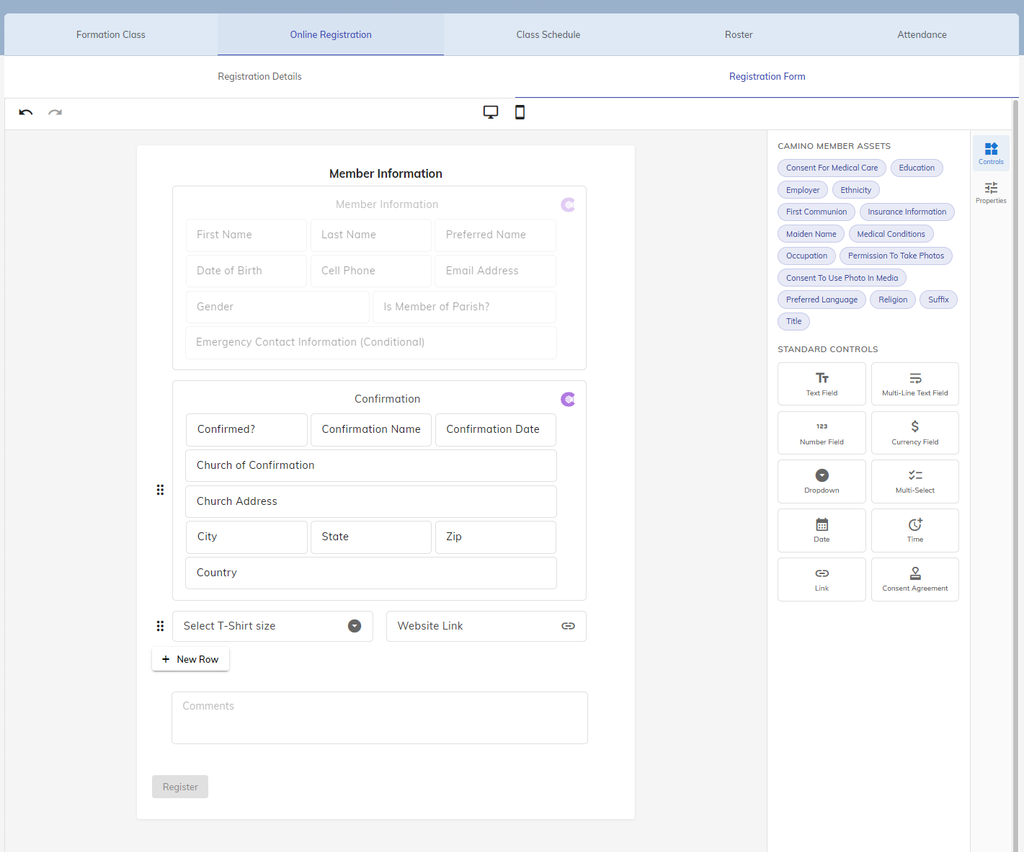Add the First Communion asset chip
This screenshot has width=1024, height=852.
[x=816, y=212]
